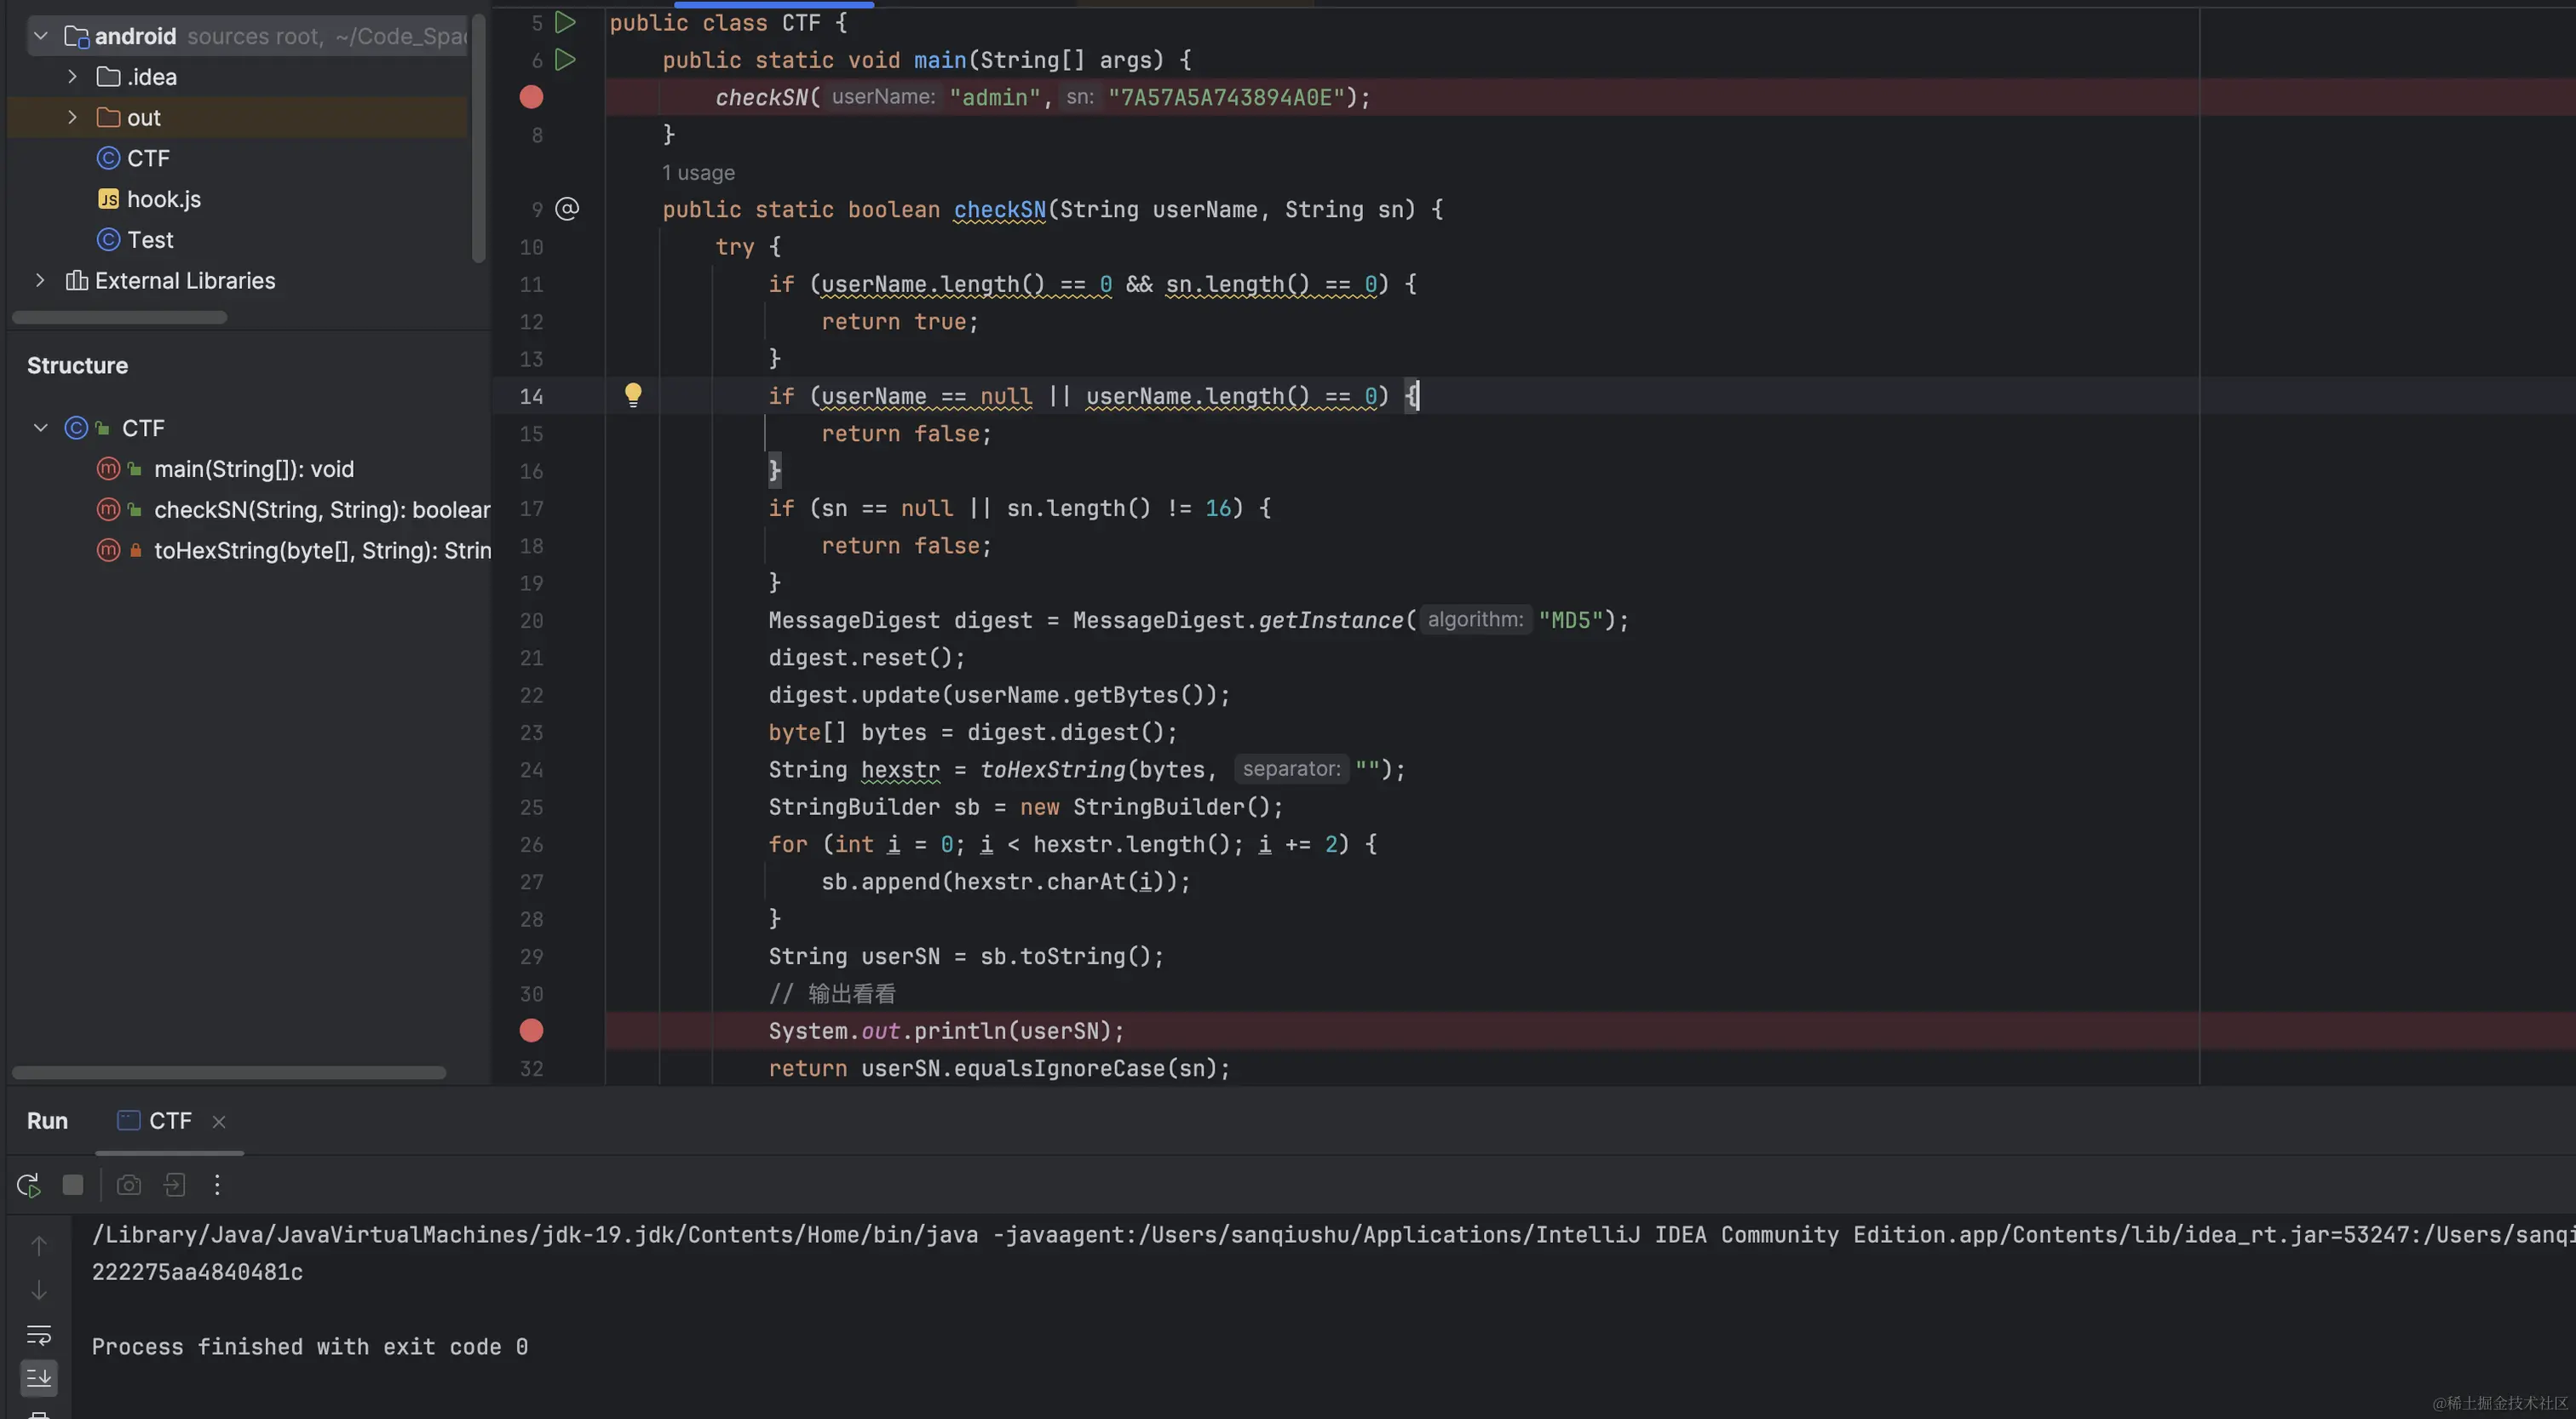Close the CTF run tab

click(x=219, y=1122)
